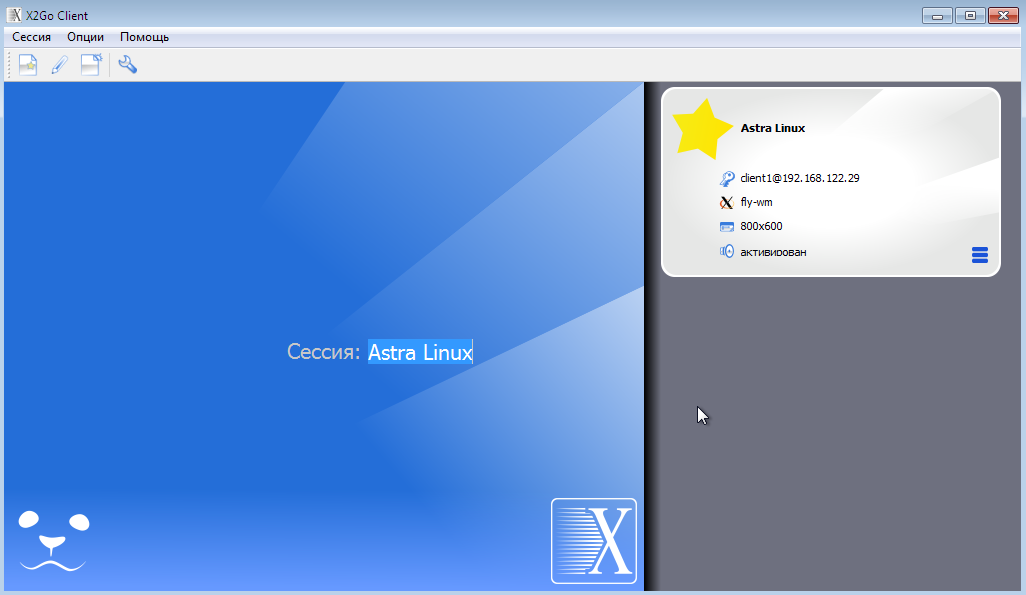Click the New Session toolbar icon
This screenshot has height=595, width=1026.
click(28, 65)
